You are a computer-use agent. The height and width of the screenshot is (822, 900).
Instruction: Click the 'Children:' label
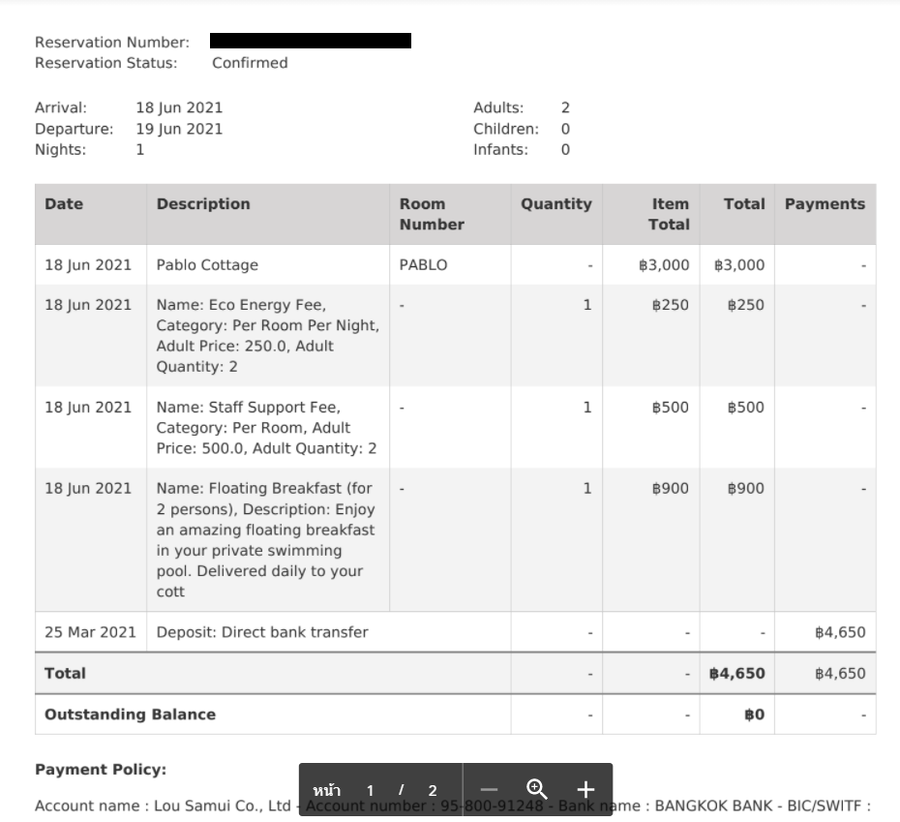506,129
